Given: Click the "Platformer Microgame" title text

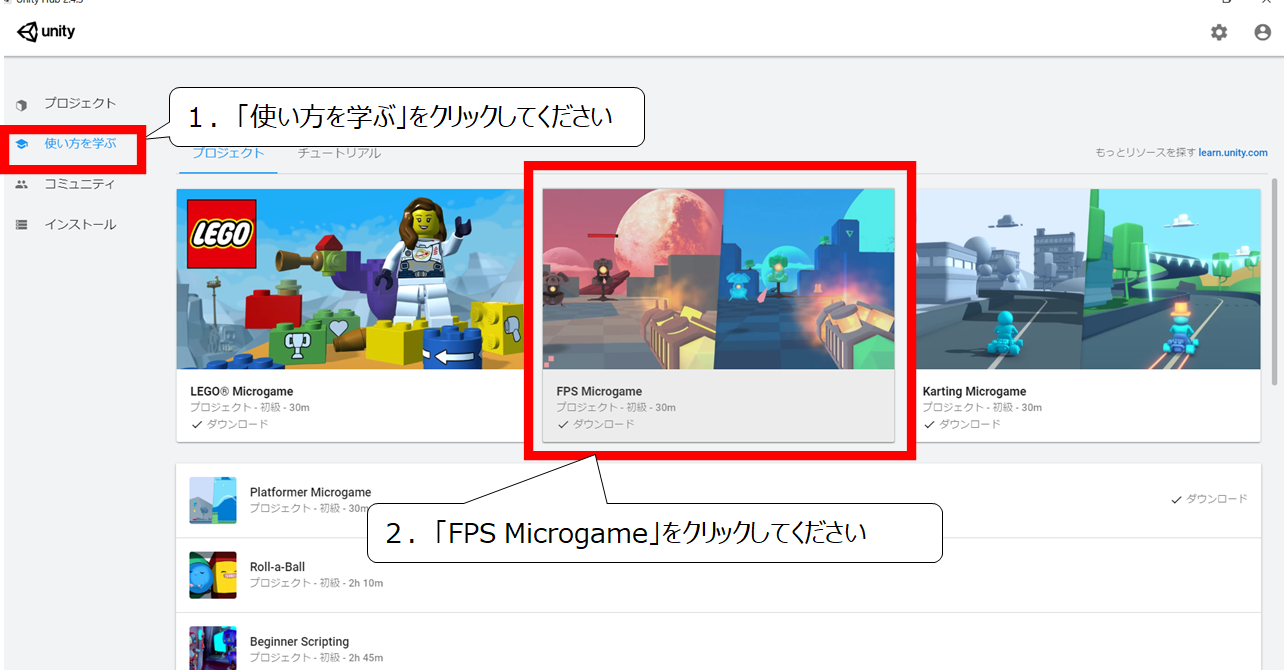Looking at the screenshot, I should point(311,492).
